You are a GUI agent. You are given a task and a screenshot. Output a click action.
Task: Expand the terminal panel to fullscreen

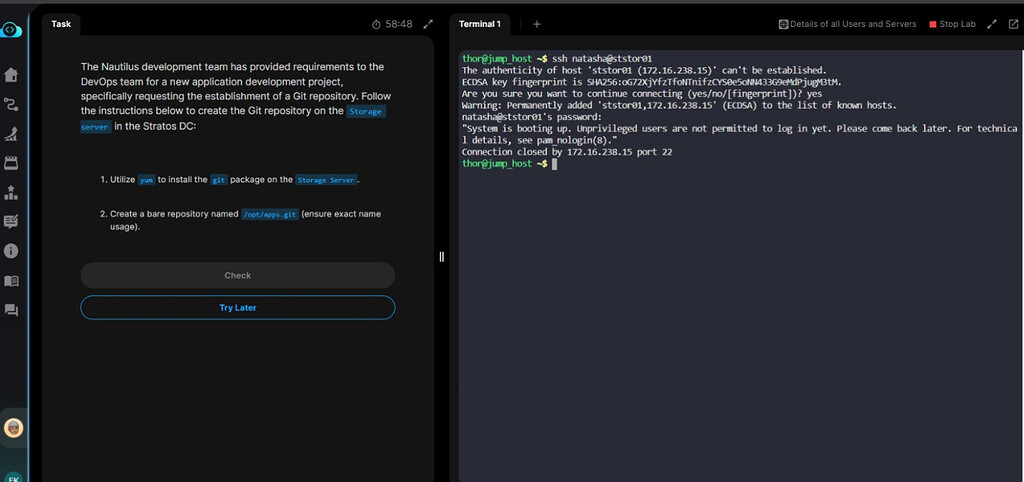pyautogui.click(x=992, y=24)
